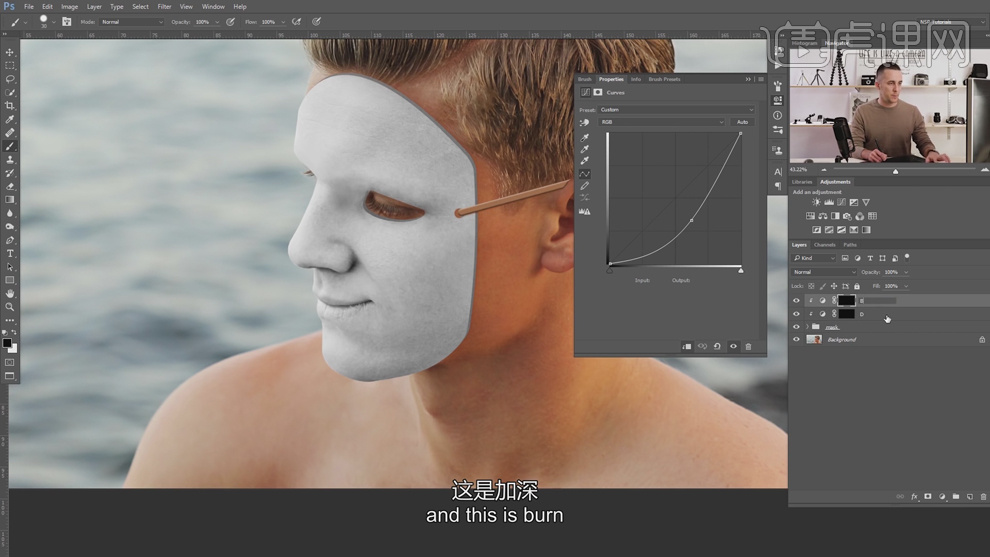990x557 pixels.
Task: Reset Curves adjustment to defaults
Action: (717, 346)
